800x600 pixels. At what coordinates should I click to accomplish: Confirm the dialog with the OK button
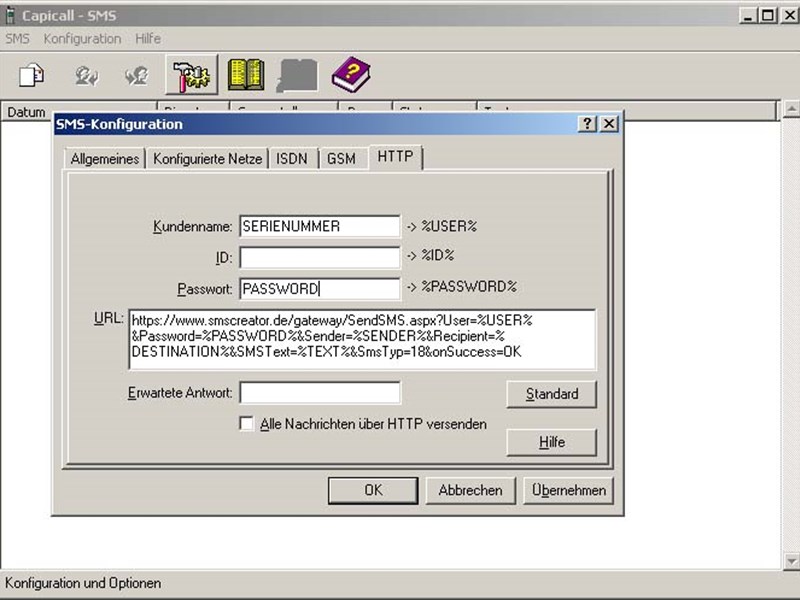373,490
